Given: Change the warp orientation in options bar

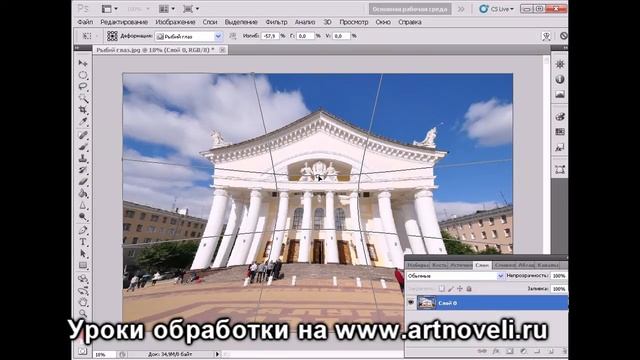Looking at the screenshot, I should pyautogui.click(x=233, y=36).
